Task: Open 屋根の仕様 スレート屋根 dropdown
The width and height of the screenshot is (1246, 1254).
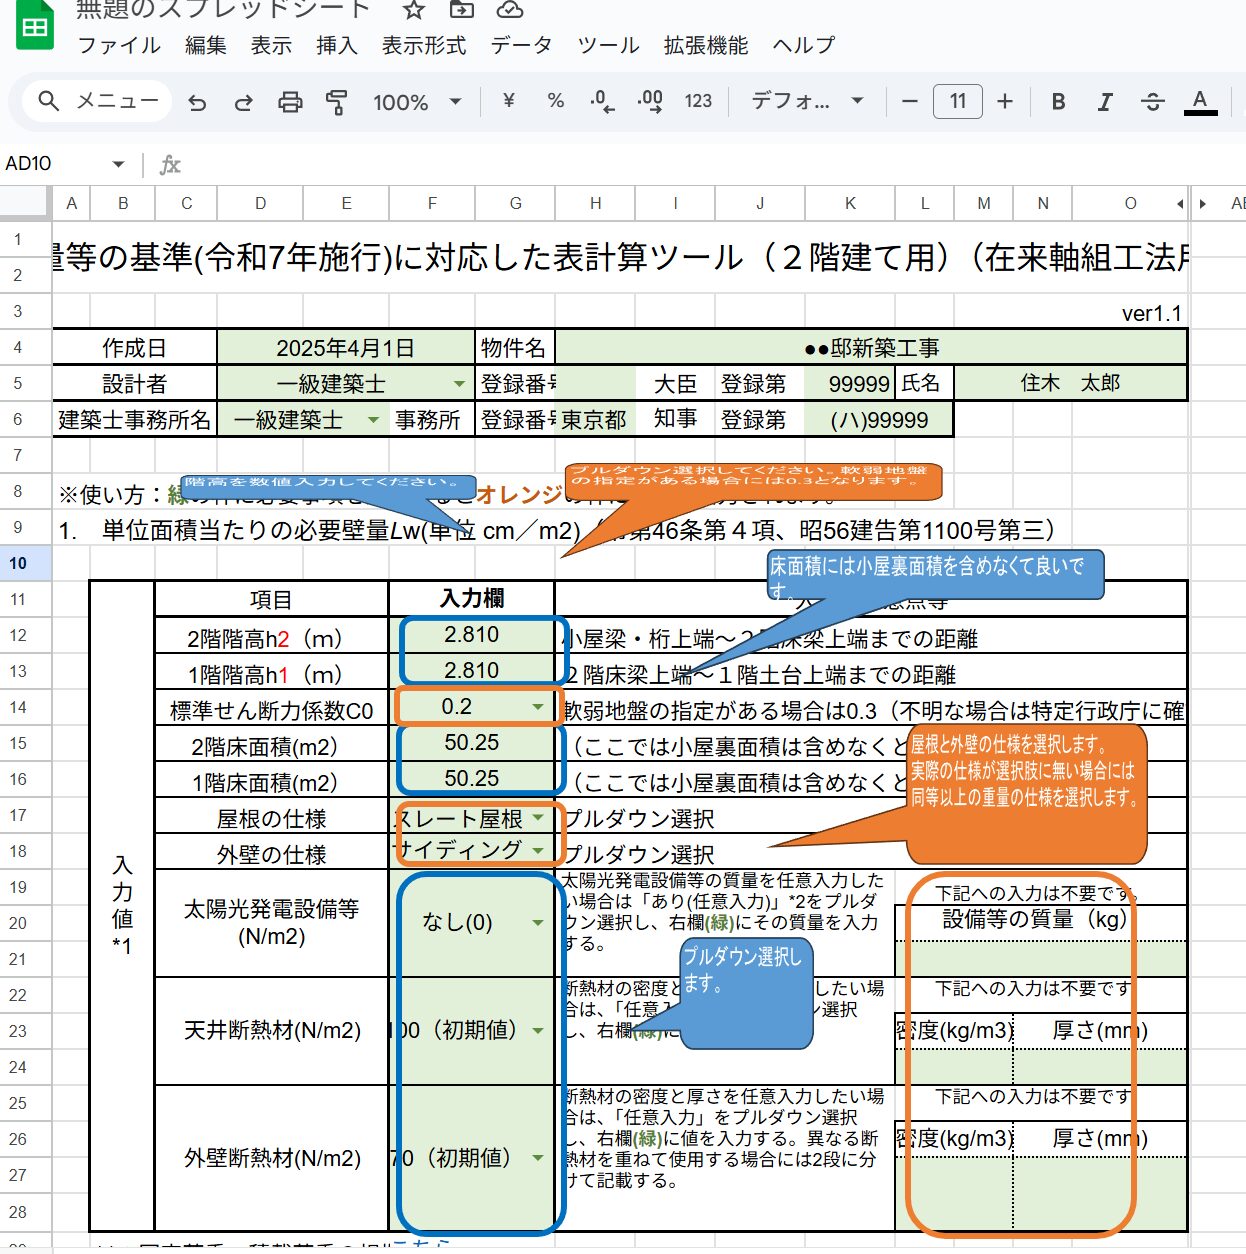Action: pyautogui.click(x=538, y=818)
